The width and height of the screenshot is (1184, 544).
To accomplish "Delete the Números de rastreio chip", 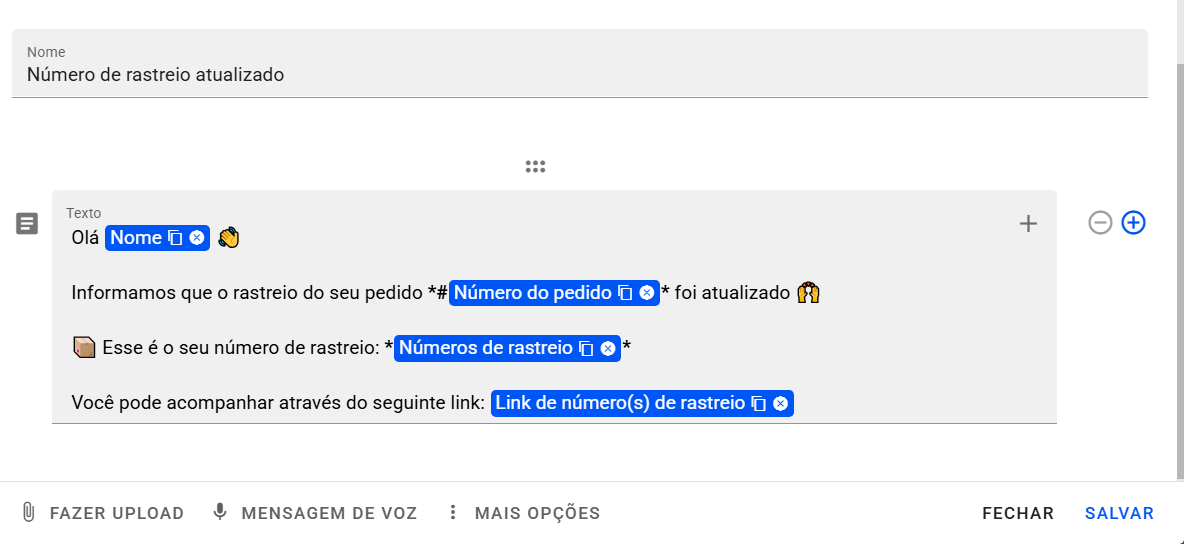I will click(608, 348).
